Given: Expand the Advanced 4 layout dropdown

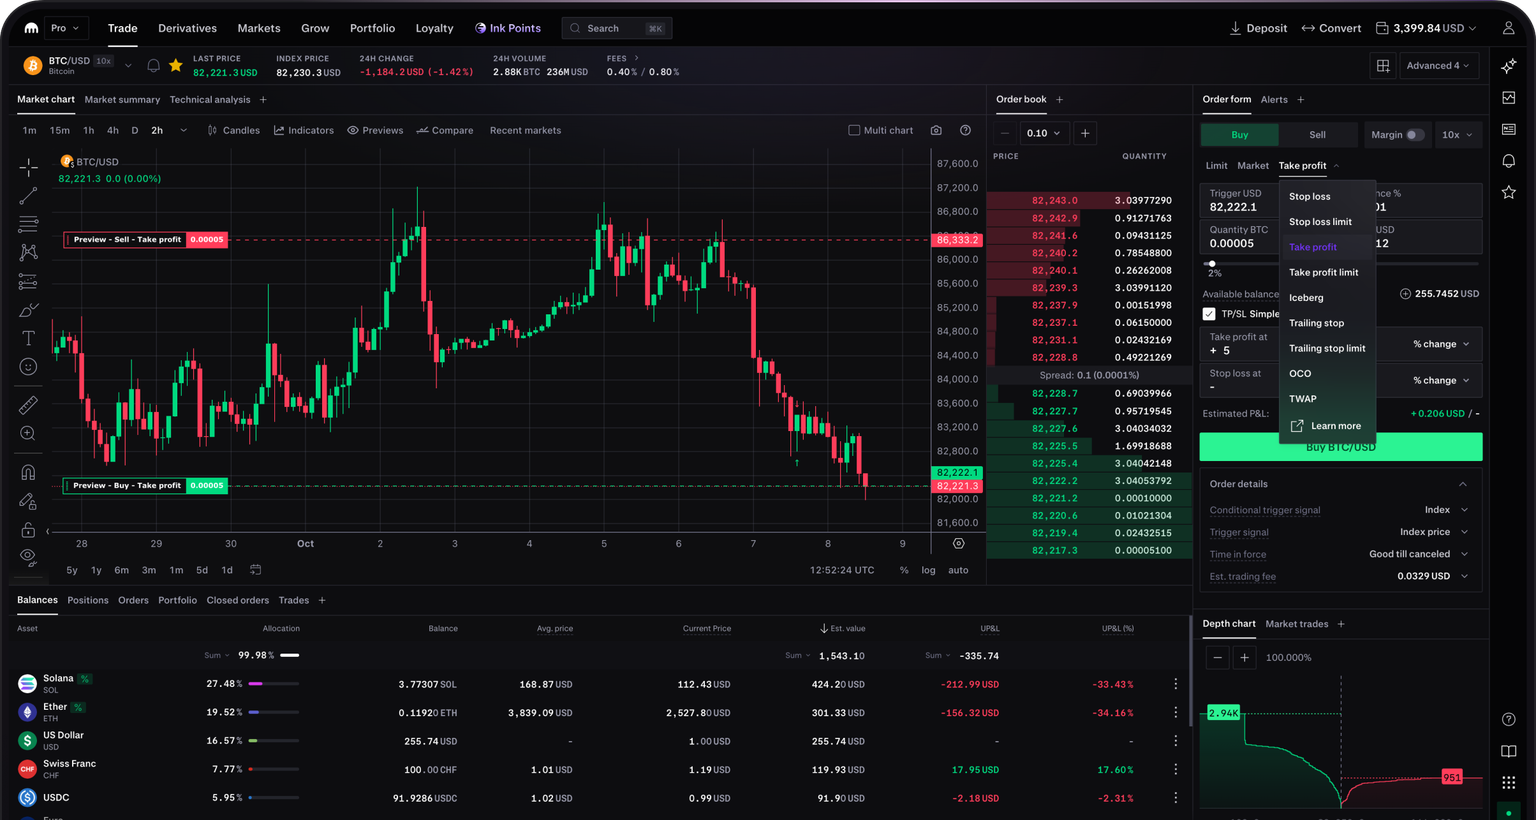Looking at the screenshot, I should pyautogui.click(x=1438, y=66).
